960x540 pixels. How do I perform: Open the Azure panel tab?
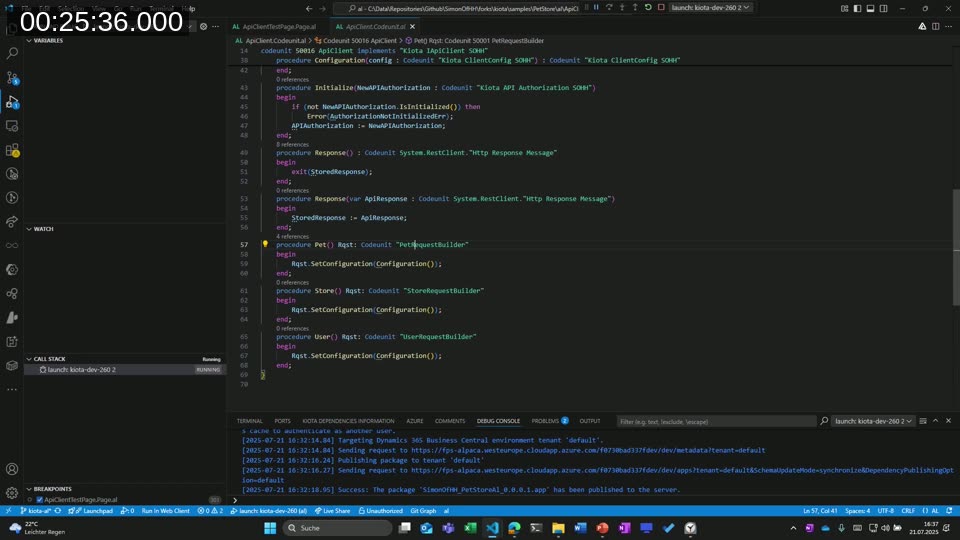(x=414, y=421)
